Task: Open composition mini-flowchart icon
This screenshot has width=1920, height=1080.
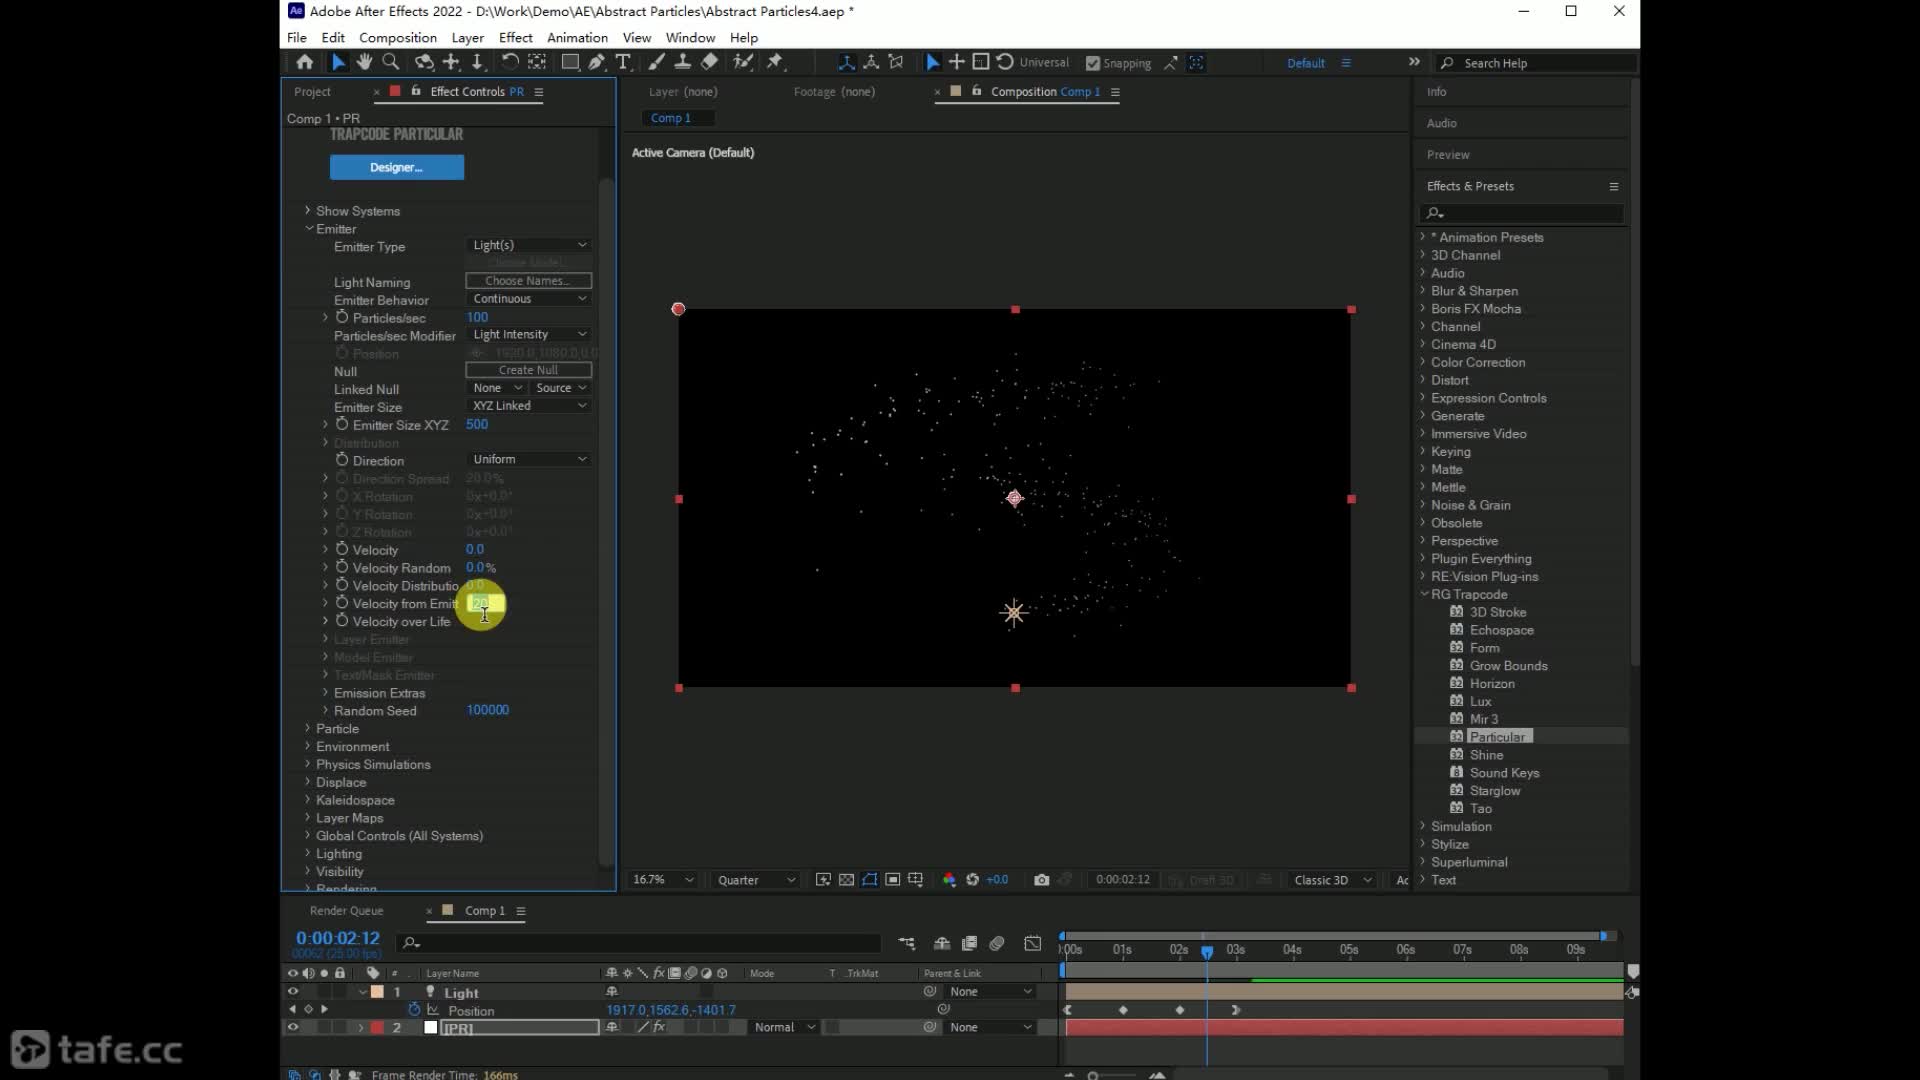Action: tap(906, 943)
